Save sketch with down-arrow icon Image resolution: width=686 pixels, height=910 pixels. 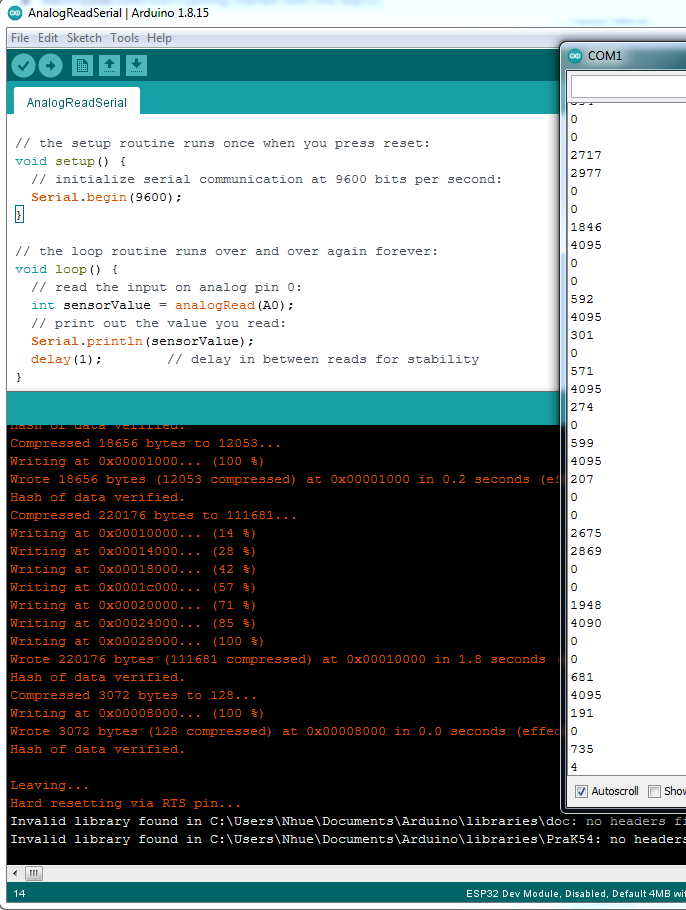click(136, 66)
